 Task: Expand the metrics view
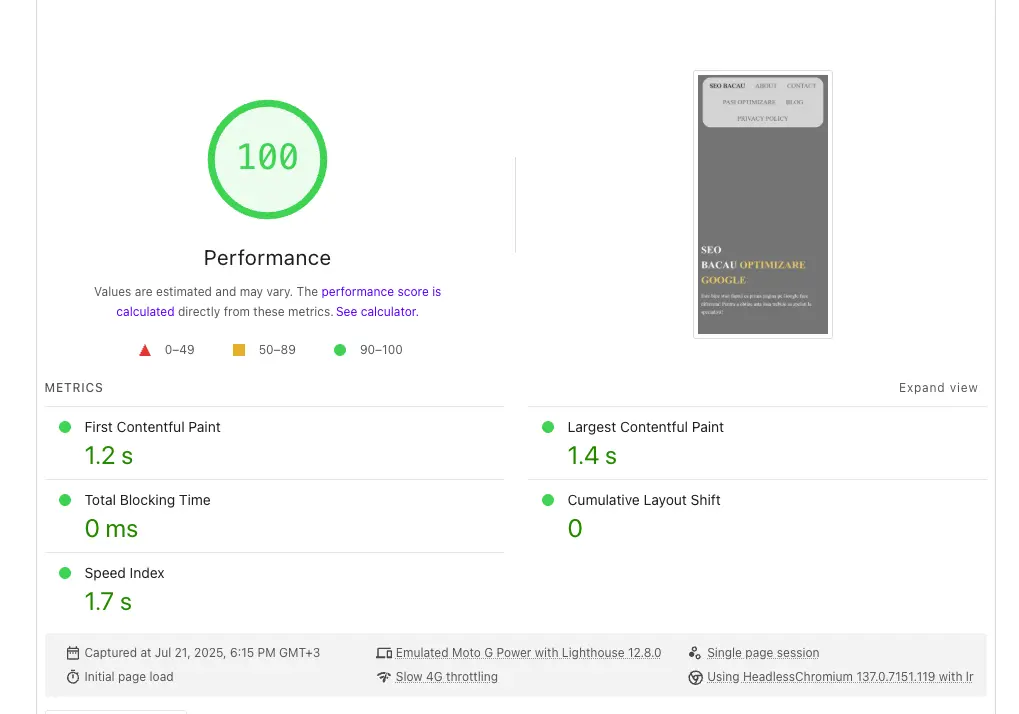938,388
